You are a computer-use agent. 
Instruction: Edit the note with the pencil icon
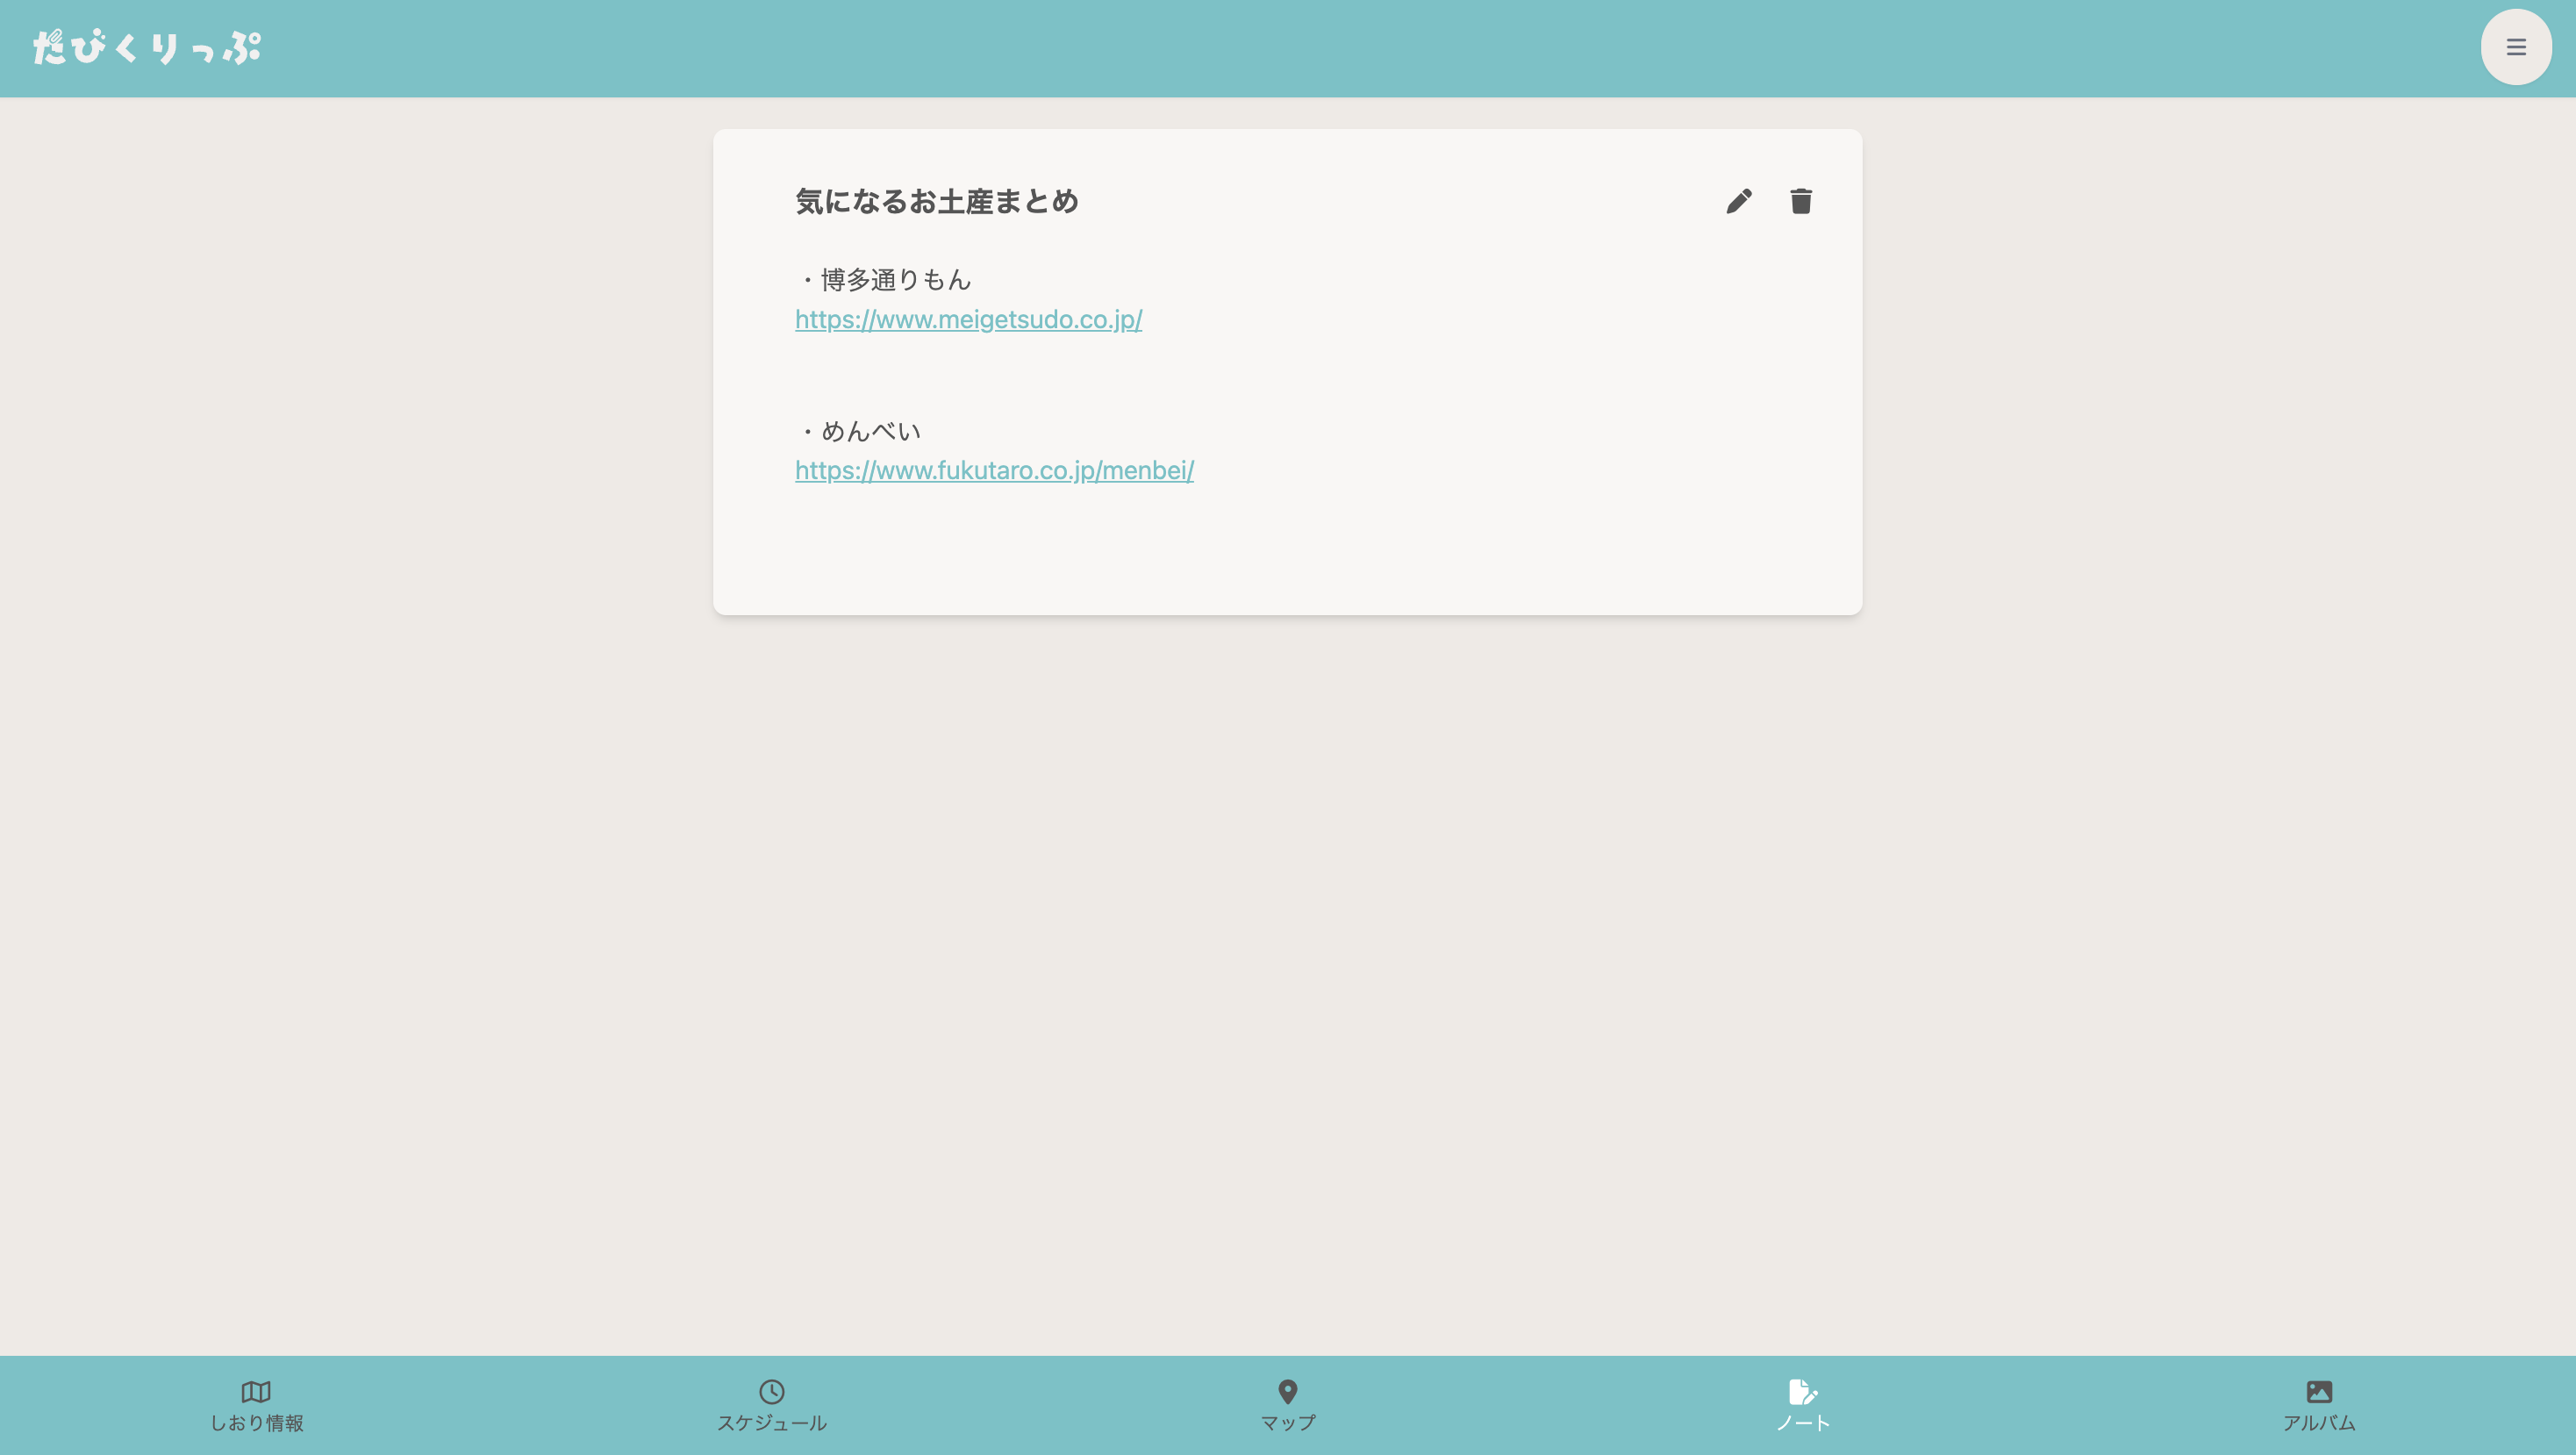pyautogui.click(x=1738, y=201)
